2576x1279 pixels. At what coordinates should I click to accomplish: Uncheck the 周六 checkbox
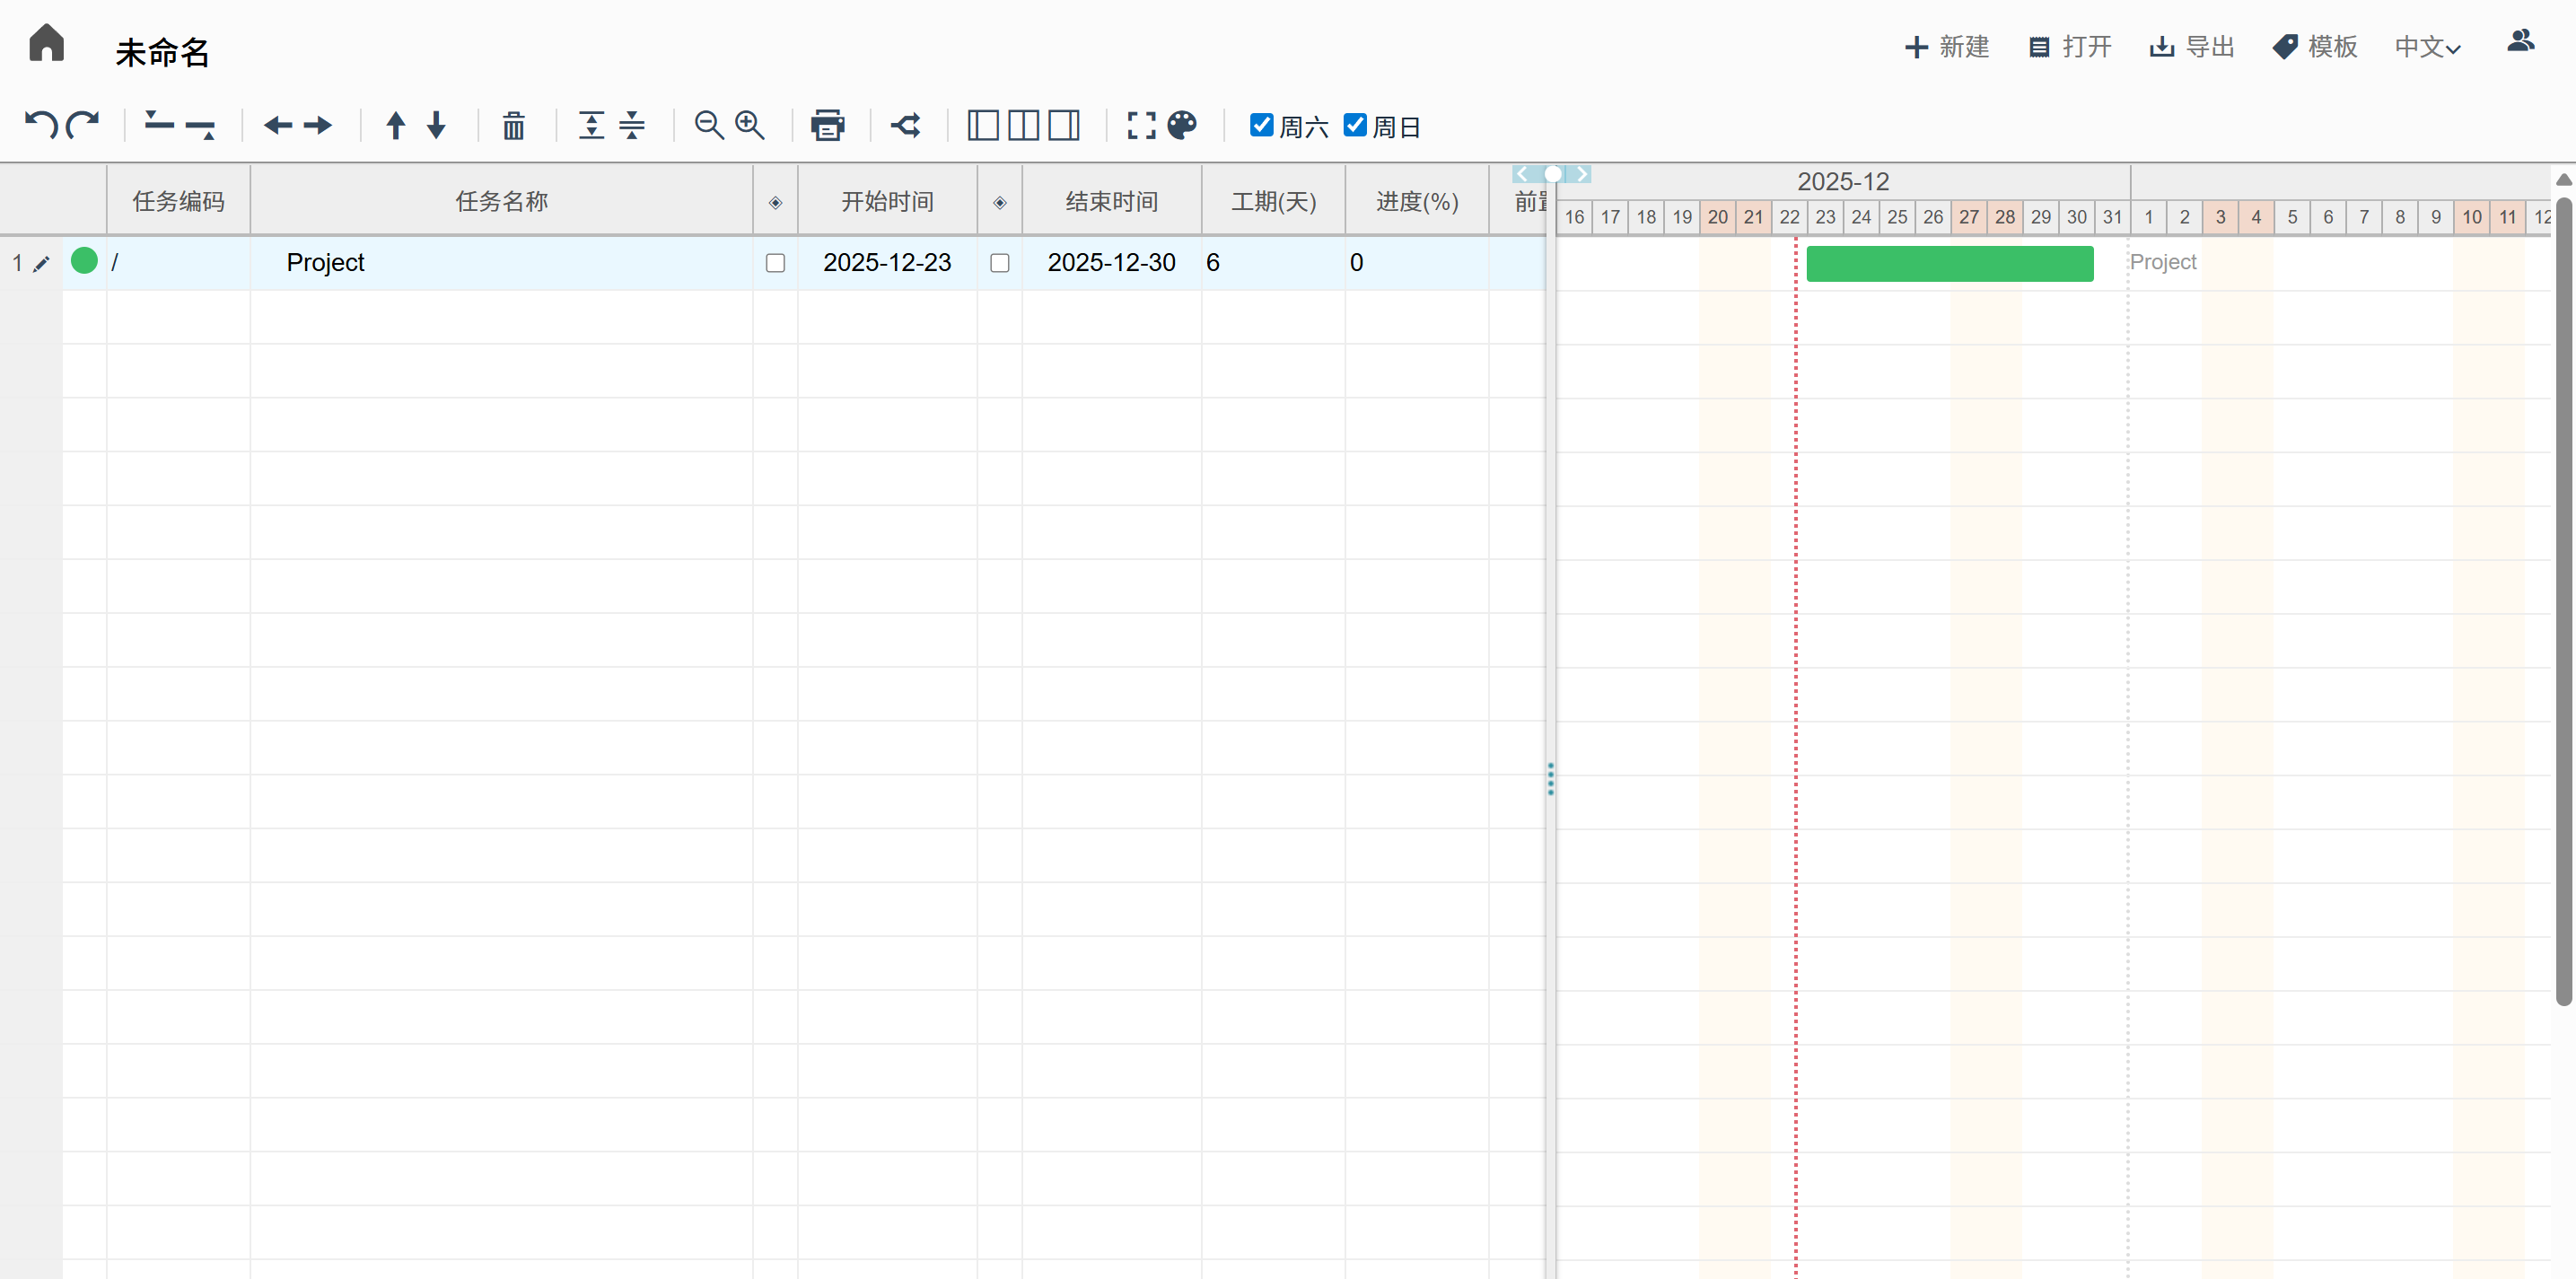pyautogui.click(x=1261, y=125)
